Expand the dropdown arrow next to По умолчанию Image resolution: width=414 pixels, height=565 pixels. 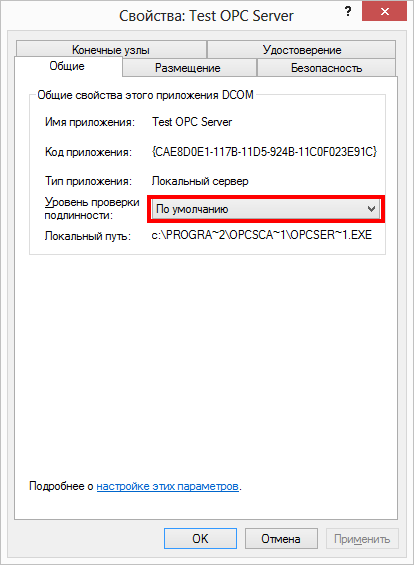pos(371,209)
